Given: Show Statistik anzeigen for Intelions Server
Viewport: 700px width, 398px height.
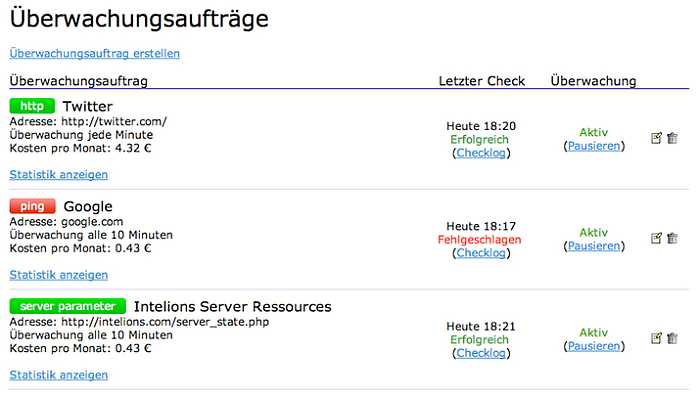Looking at the screenshot, I should [58, 375].
